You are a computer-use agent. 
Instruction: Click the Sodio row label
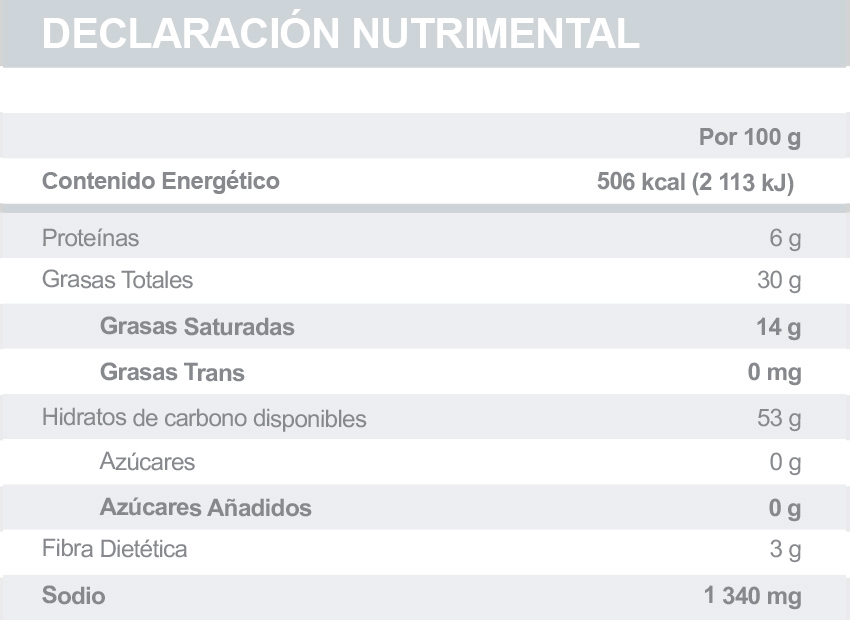pos(73,596)
